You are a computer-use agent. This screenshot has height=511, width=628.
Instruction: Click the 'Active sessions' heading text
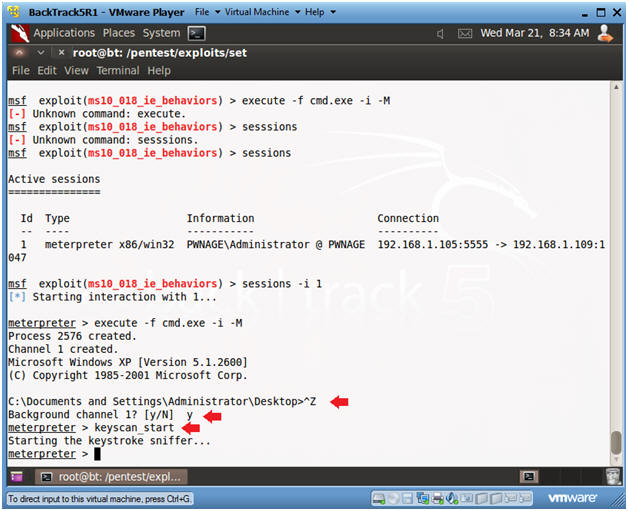click(54, 179)
